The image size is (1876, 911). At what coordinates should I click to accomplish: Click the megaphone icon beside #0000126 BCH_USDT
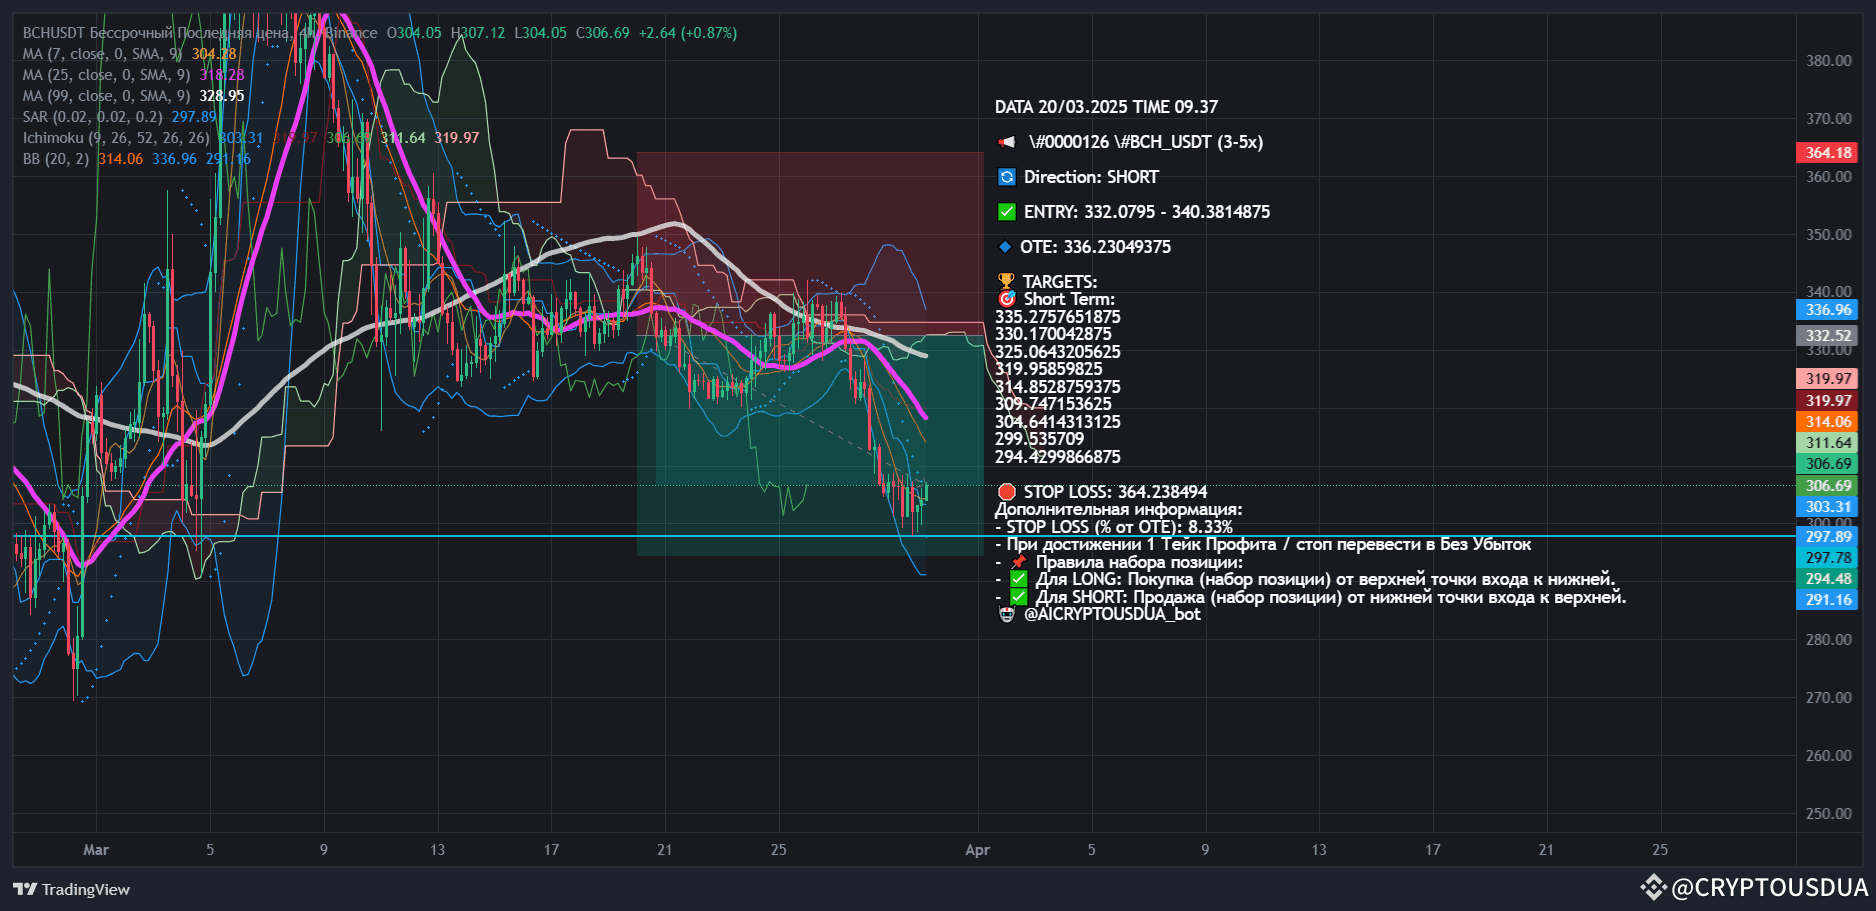[1007, 142]
